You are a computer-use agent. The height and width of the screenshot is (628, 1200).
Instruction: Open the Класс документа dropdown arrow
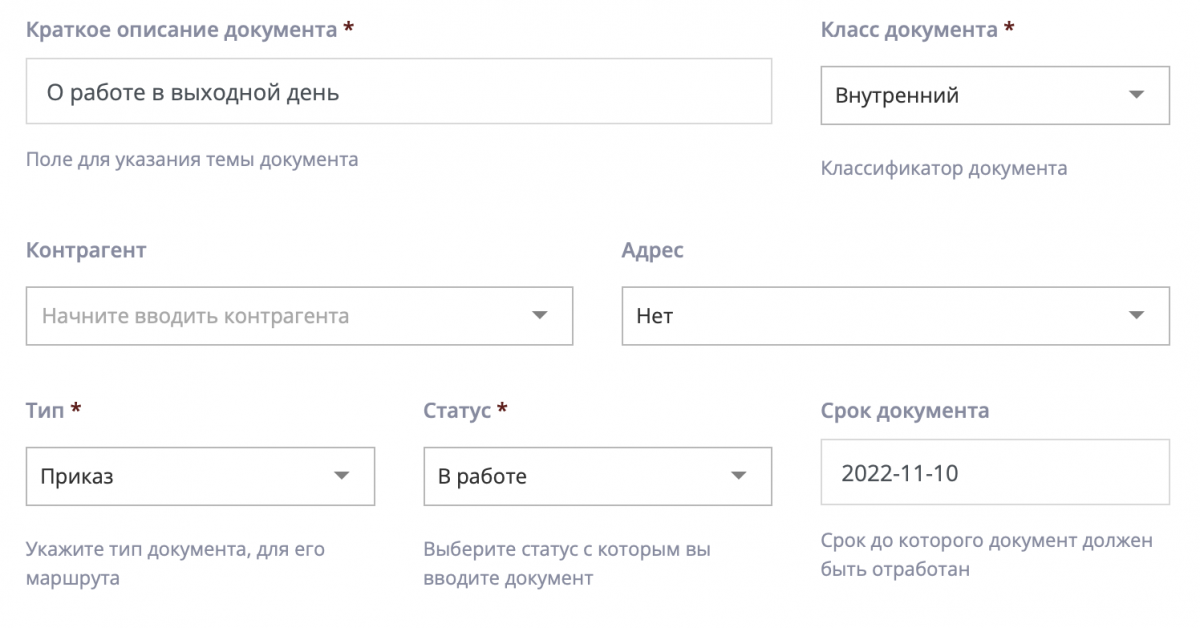point(1135,96)
